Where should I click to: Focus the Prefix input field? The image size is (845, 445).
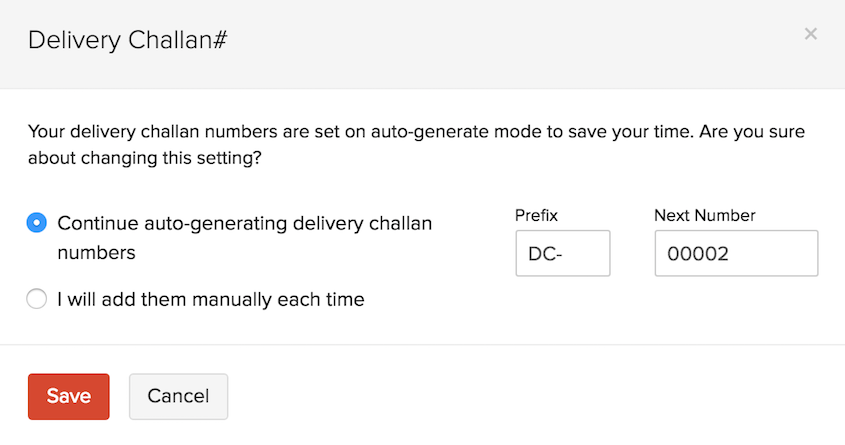click(x=562, y=254)
